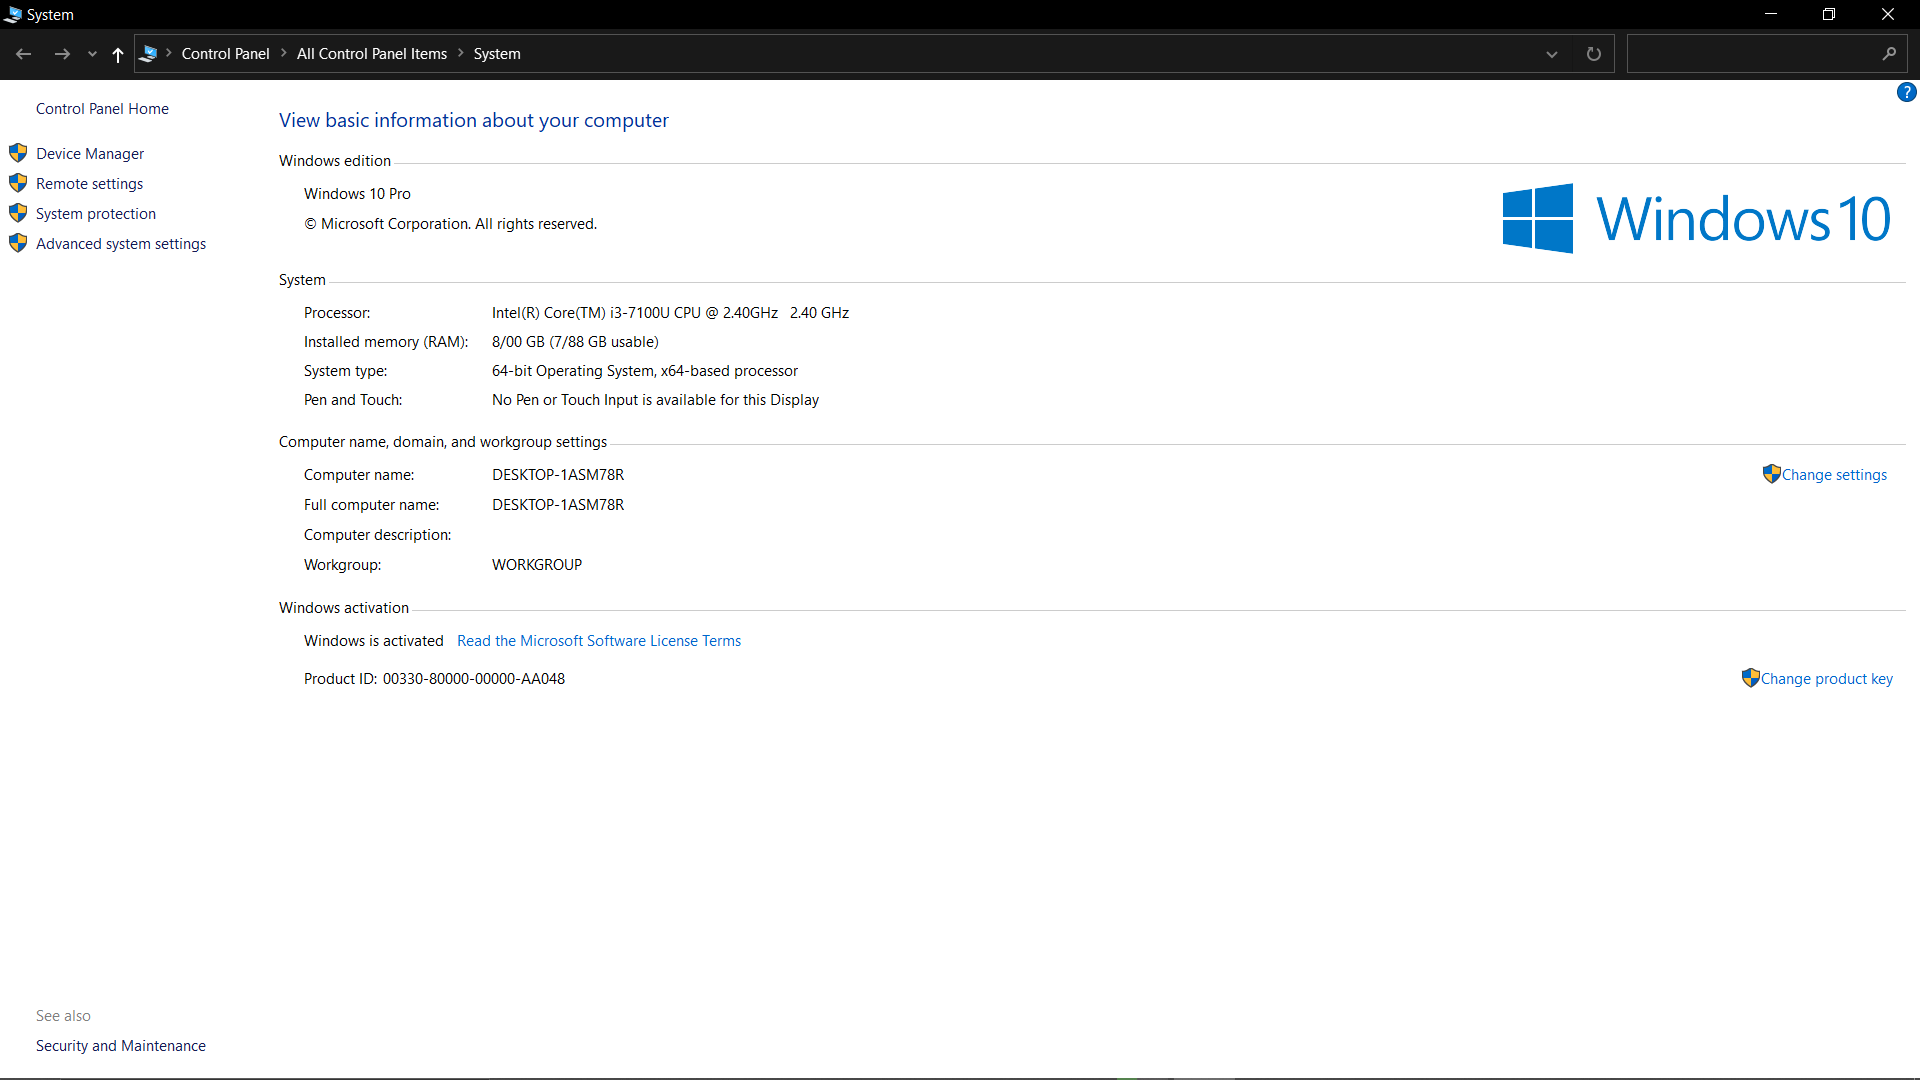Go to All Control Panel Items breadcrumb
1920x1080 pixels.
(371, 54)
